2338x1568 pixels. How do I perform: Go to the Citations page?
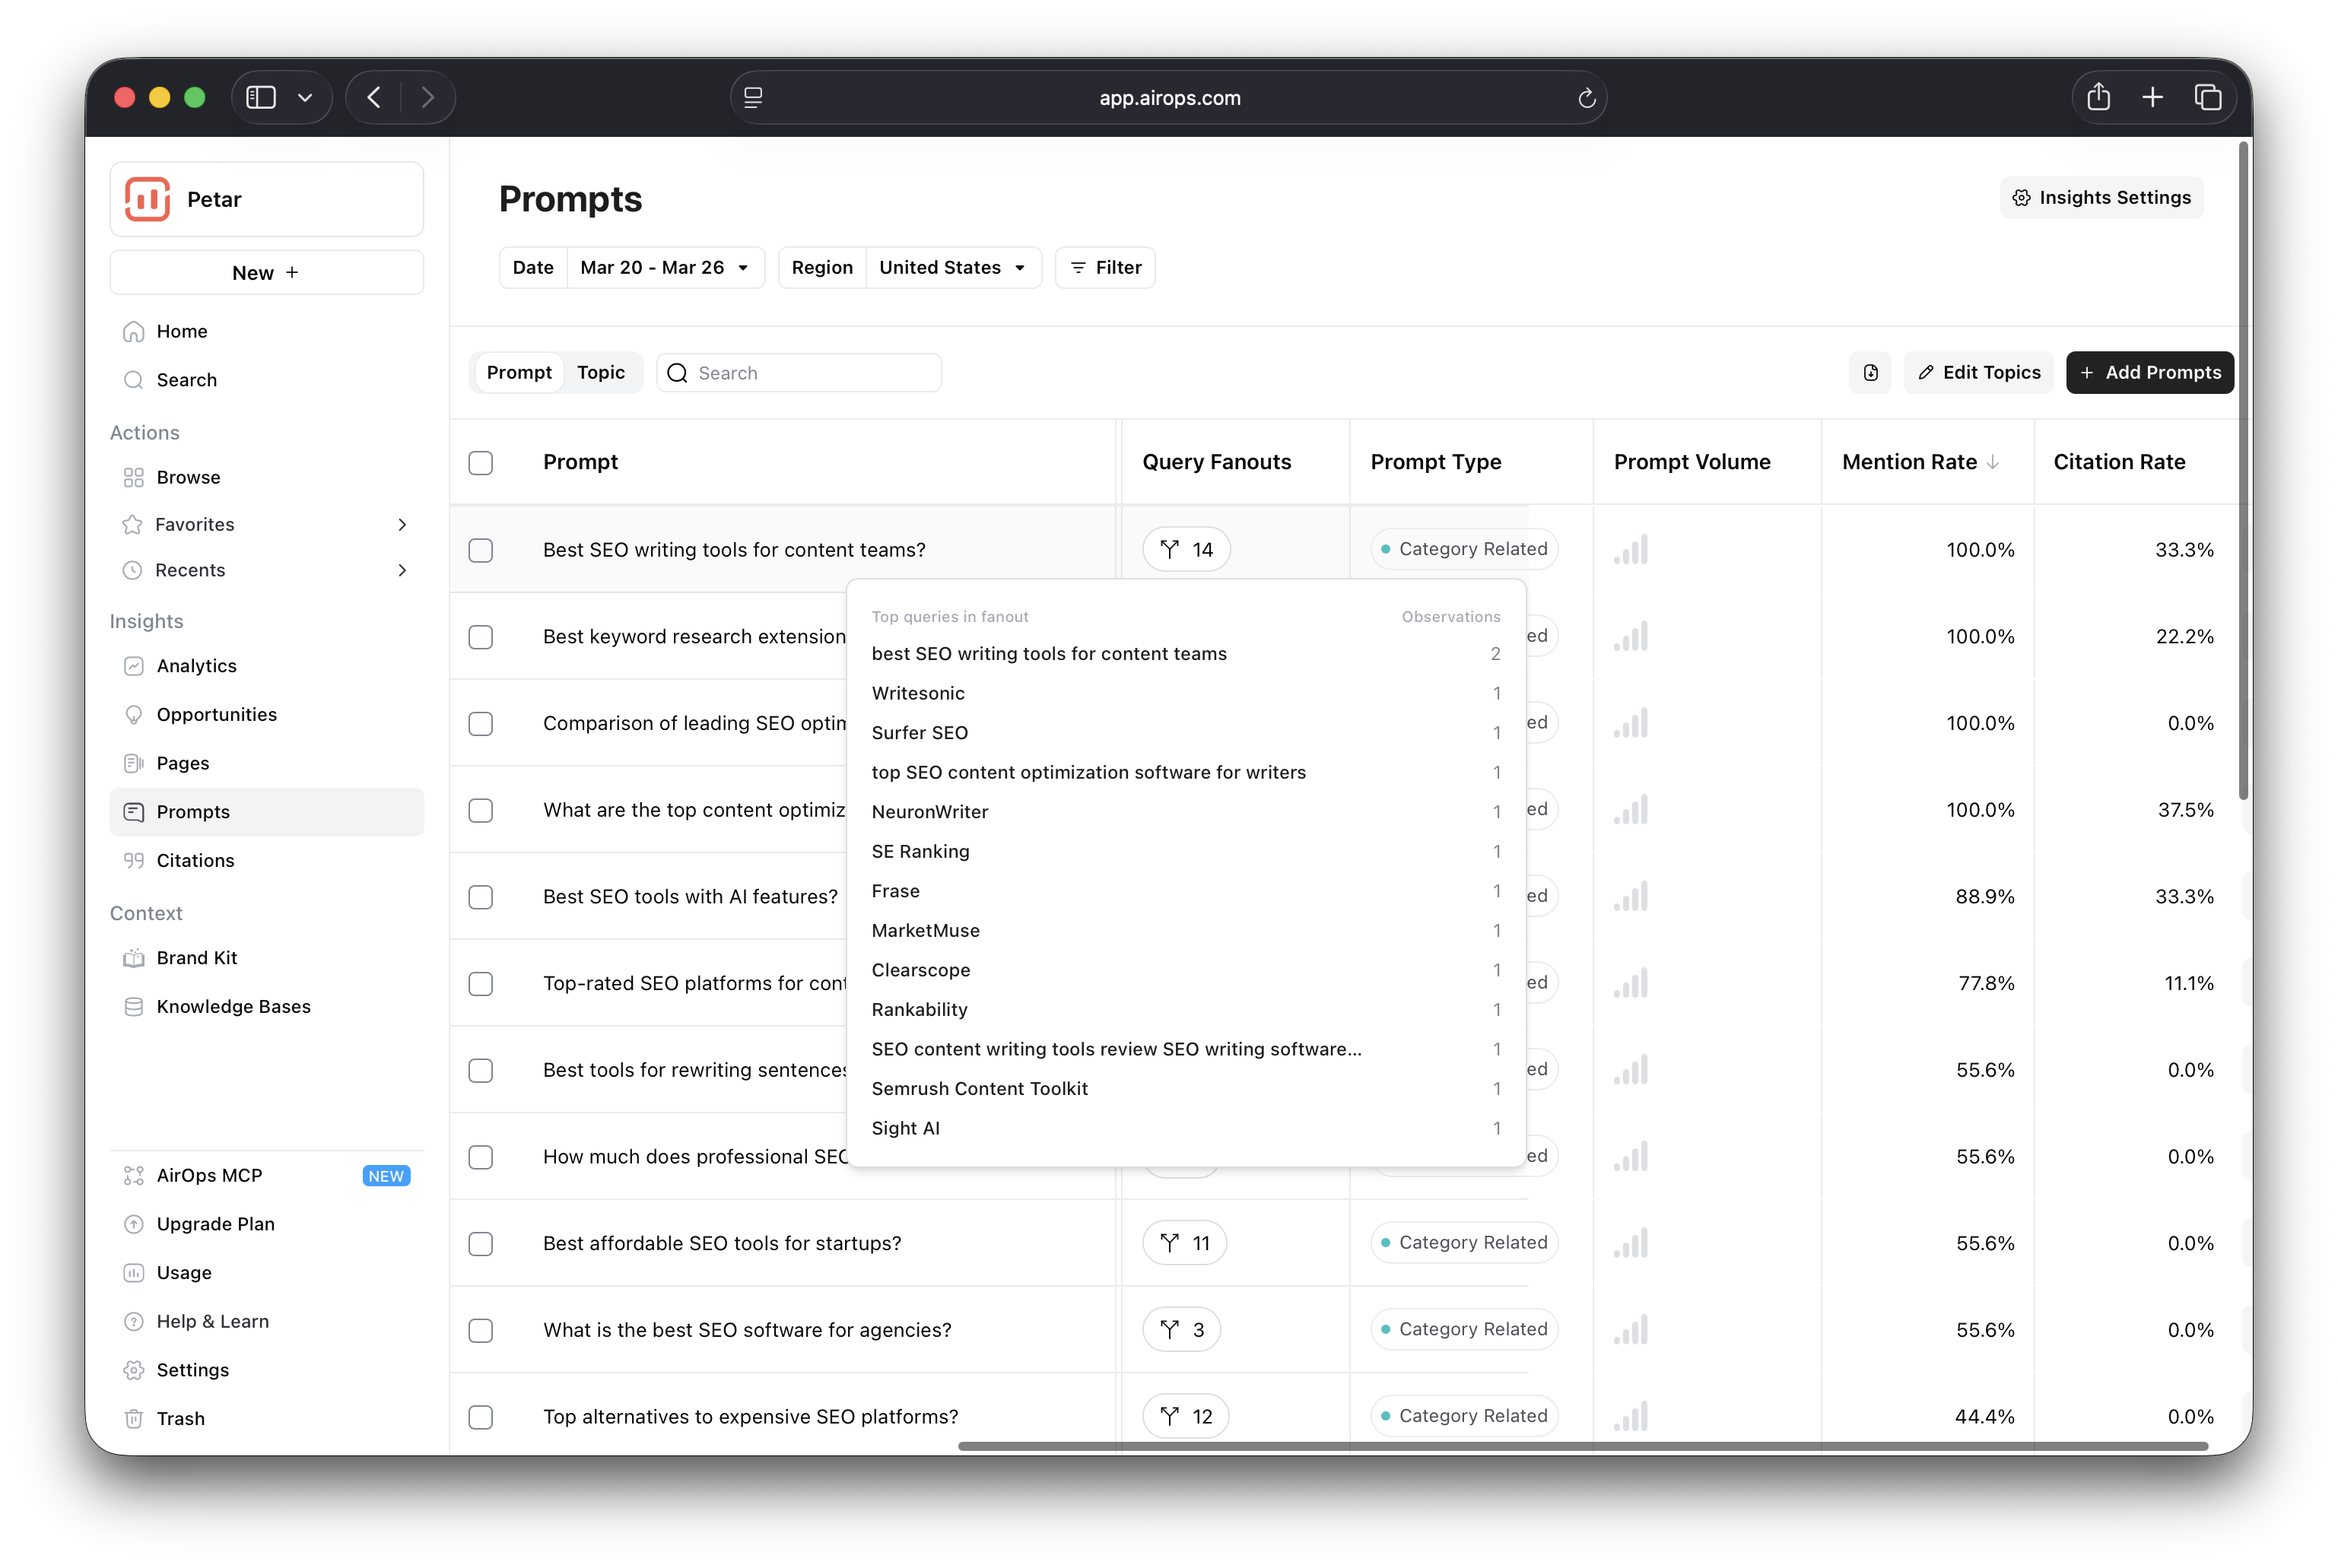point(195,860)
